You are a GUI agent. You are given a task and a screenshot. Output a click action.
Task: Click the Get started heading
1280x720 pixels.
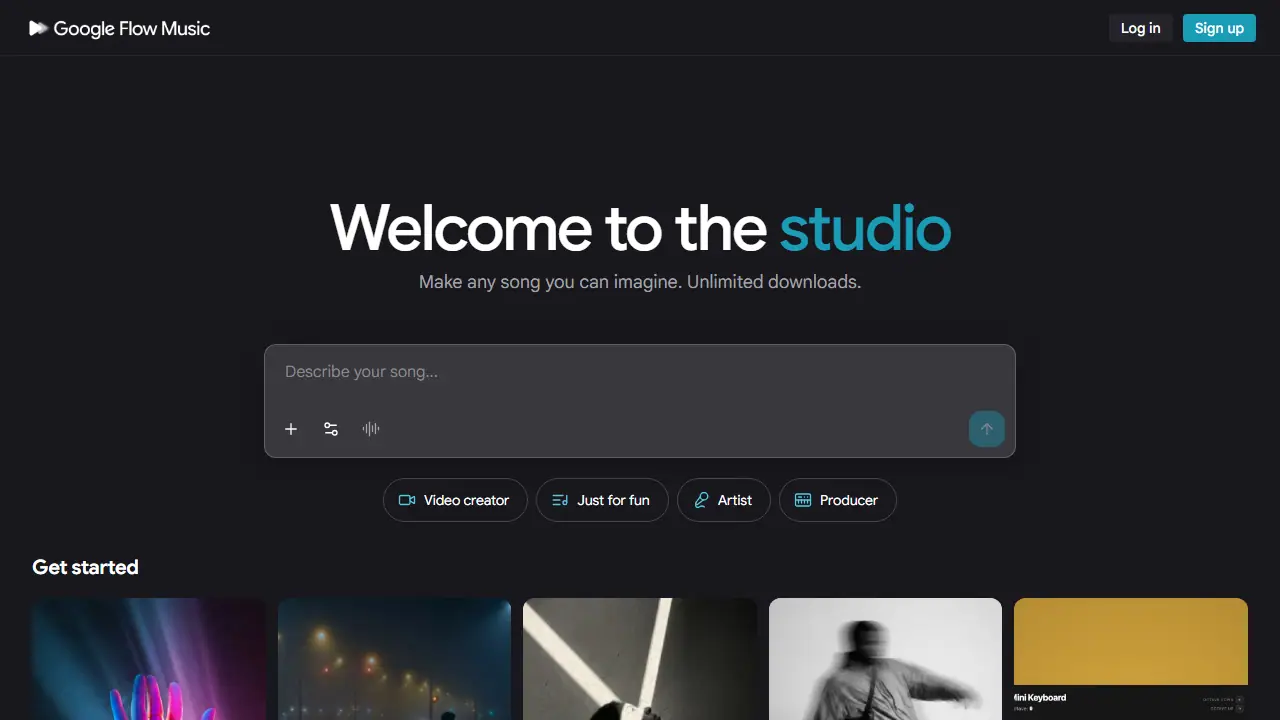click(85, 567)
